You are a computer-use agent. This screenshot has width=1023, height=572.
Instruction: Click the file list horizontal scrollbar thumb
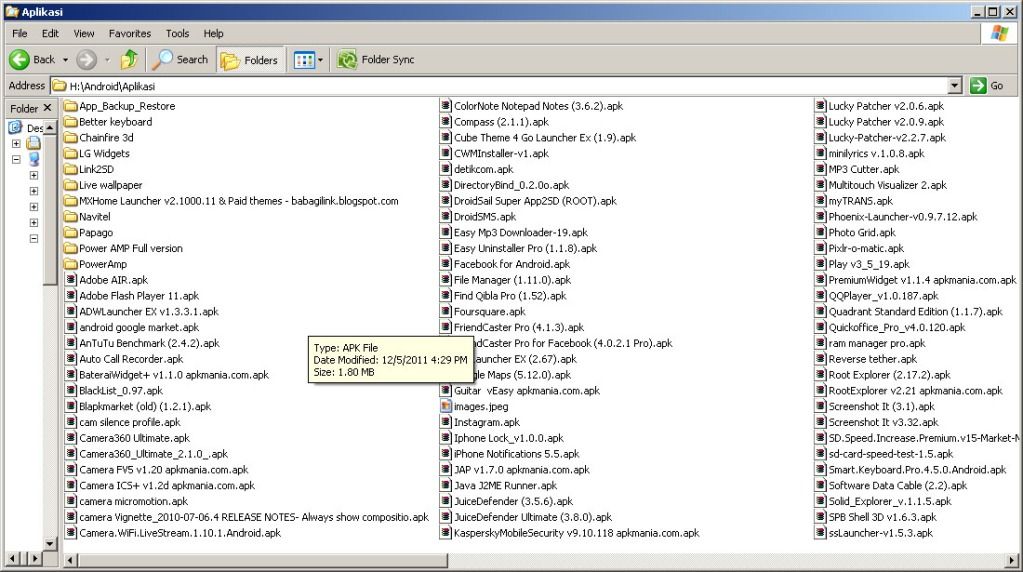coord(264,560)
